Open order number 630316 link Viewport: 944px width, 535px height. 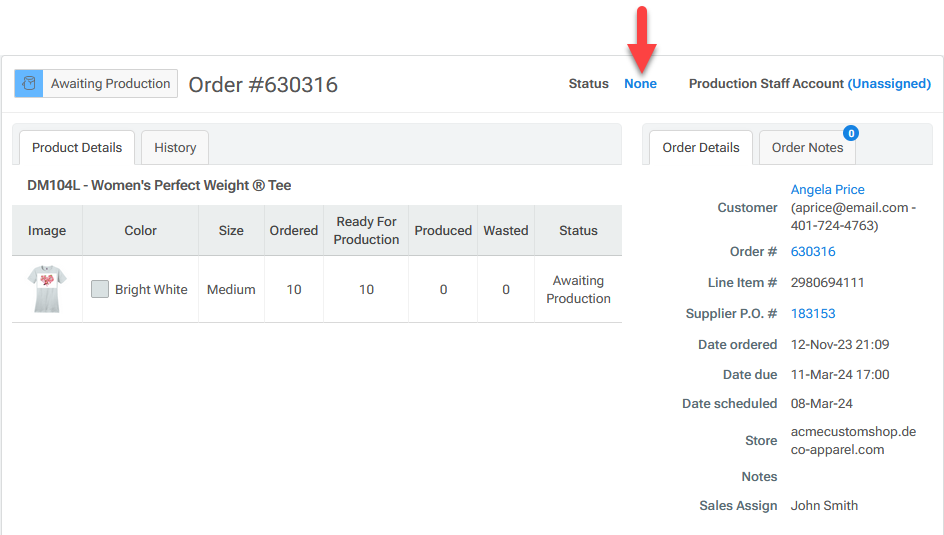click(x=813, y=251)
